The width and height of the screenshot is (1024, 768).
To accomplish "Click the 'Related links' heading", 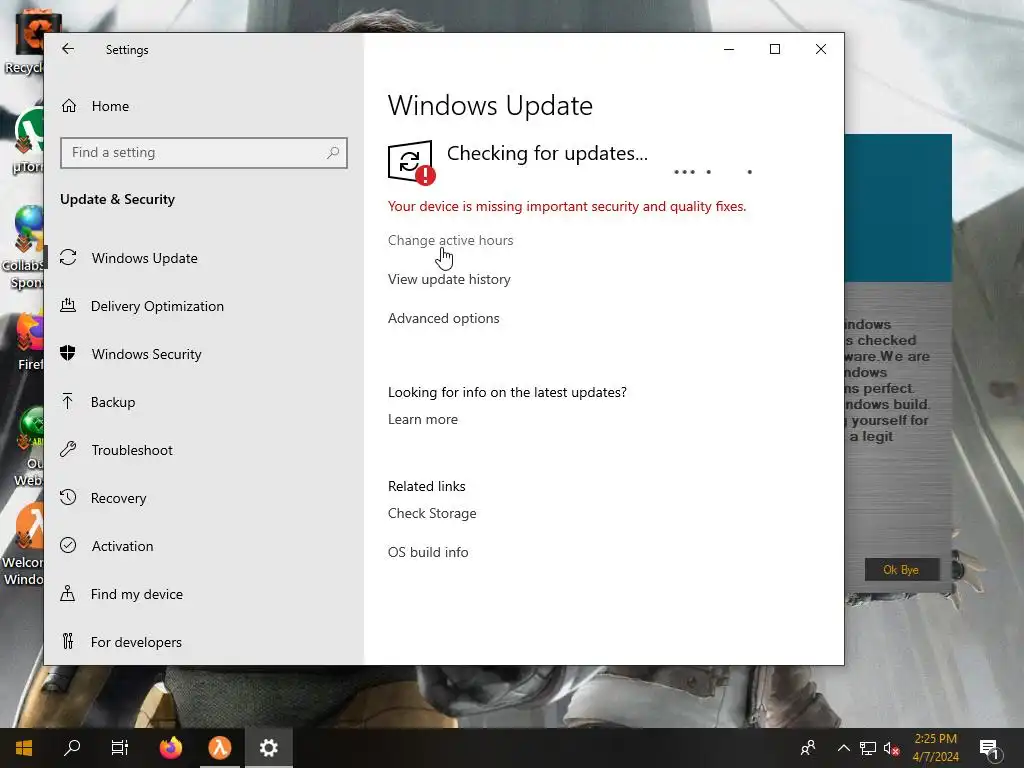I will (426, 487).
